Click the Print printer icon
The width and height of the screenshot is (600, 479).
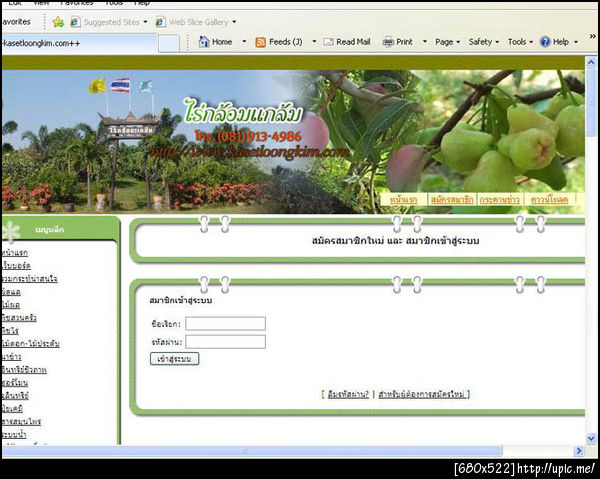[388, 42]
